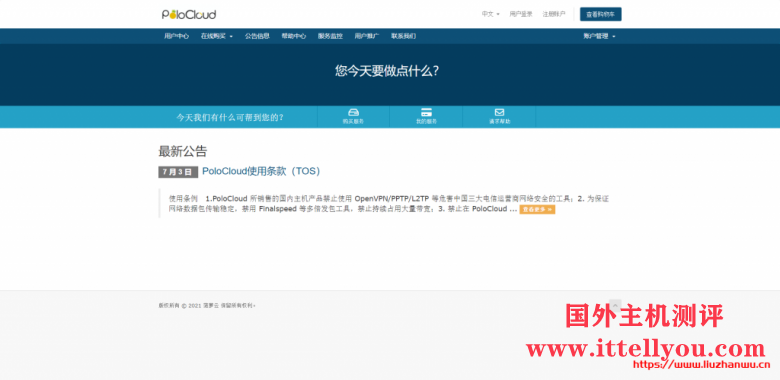Open 服务监控 in the navigation bar
Screen dimensions: 780x380
(x=330, y=36)
